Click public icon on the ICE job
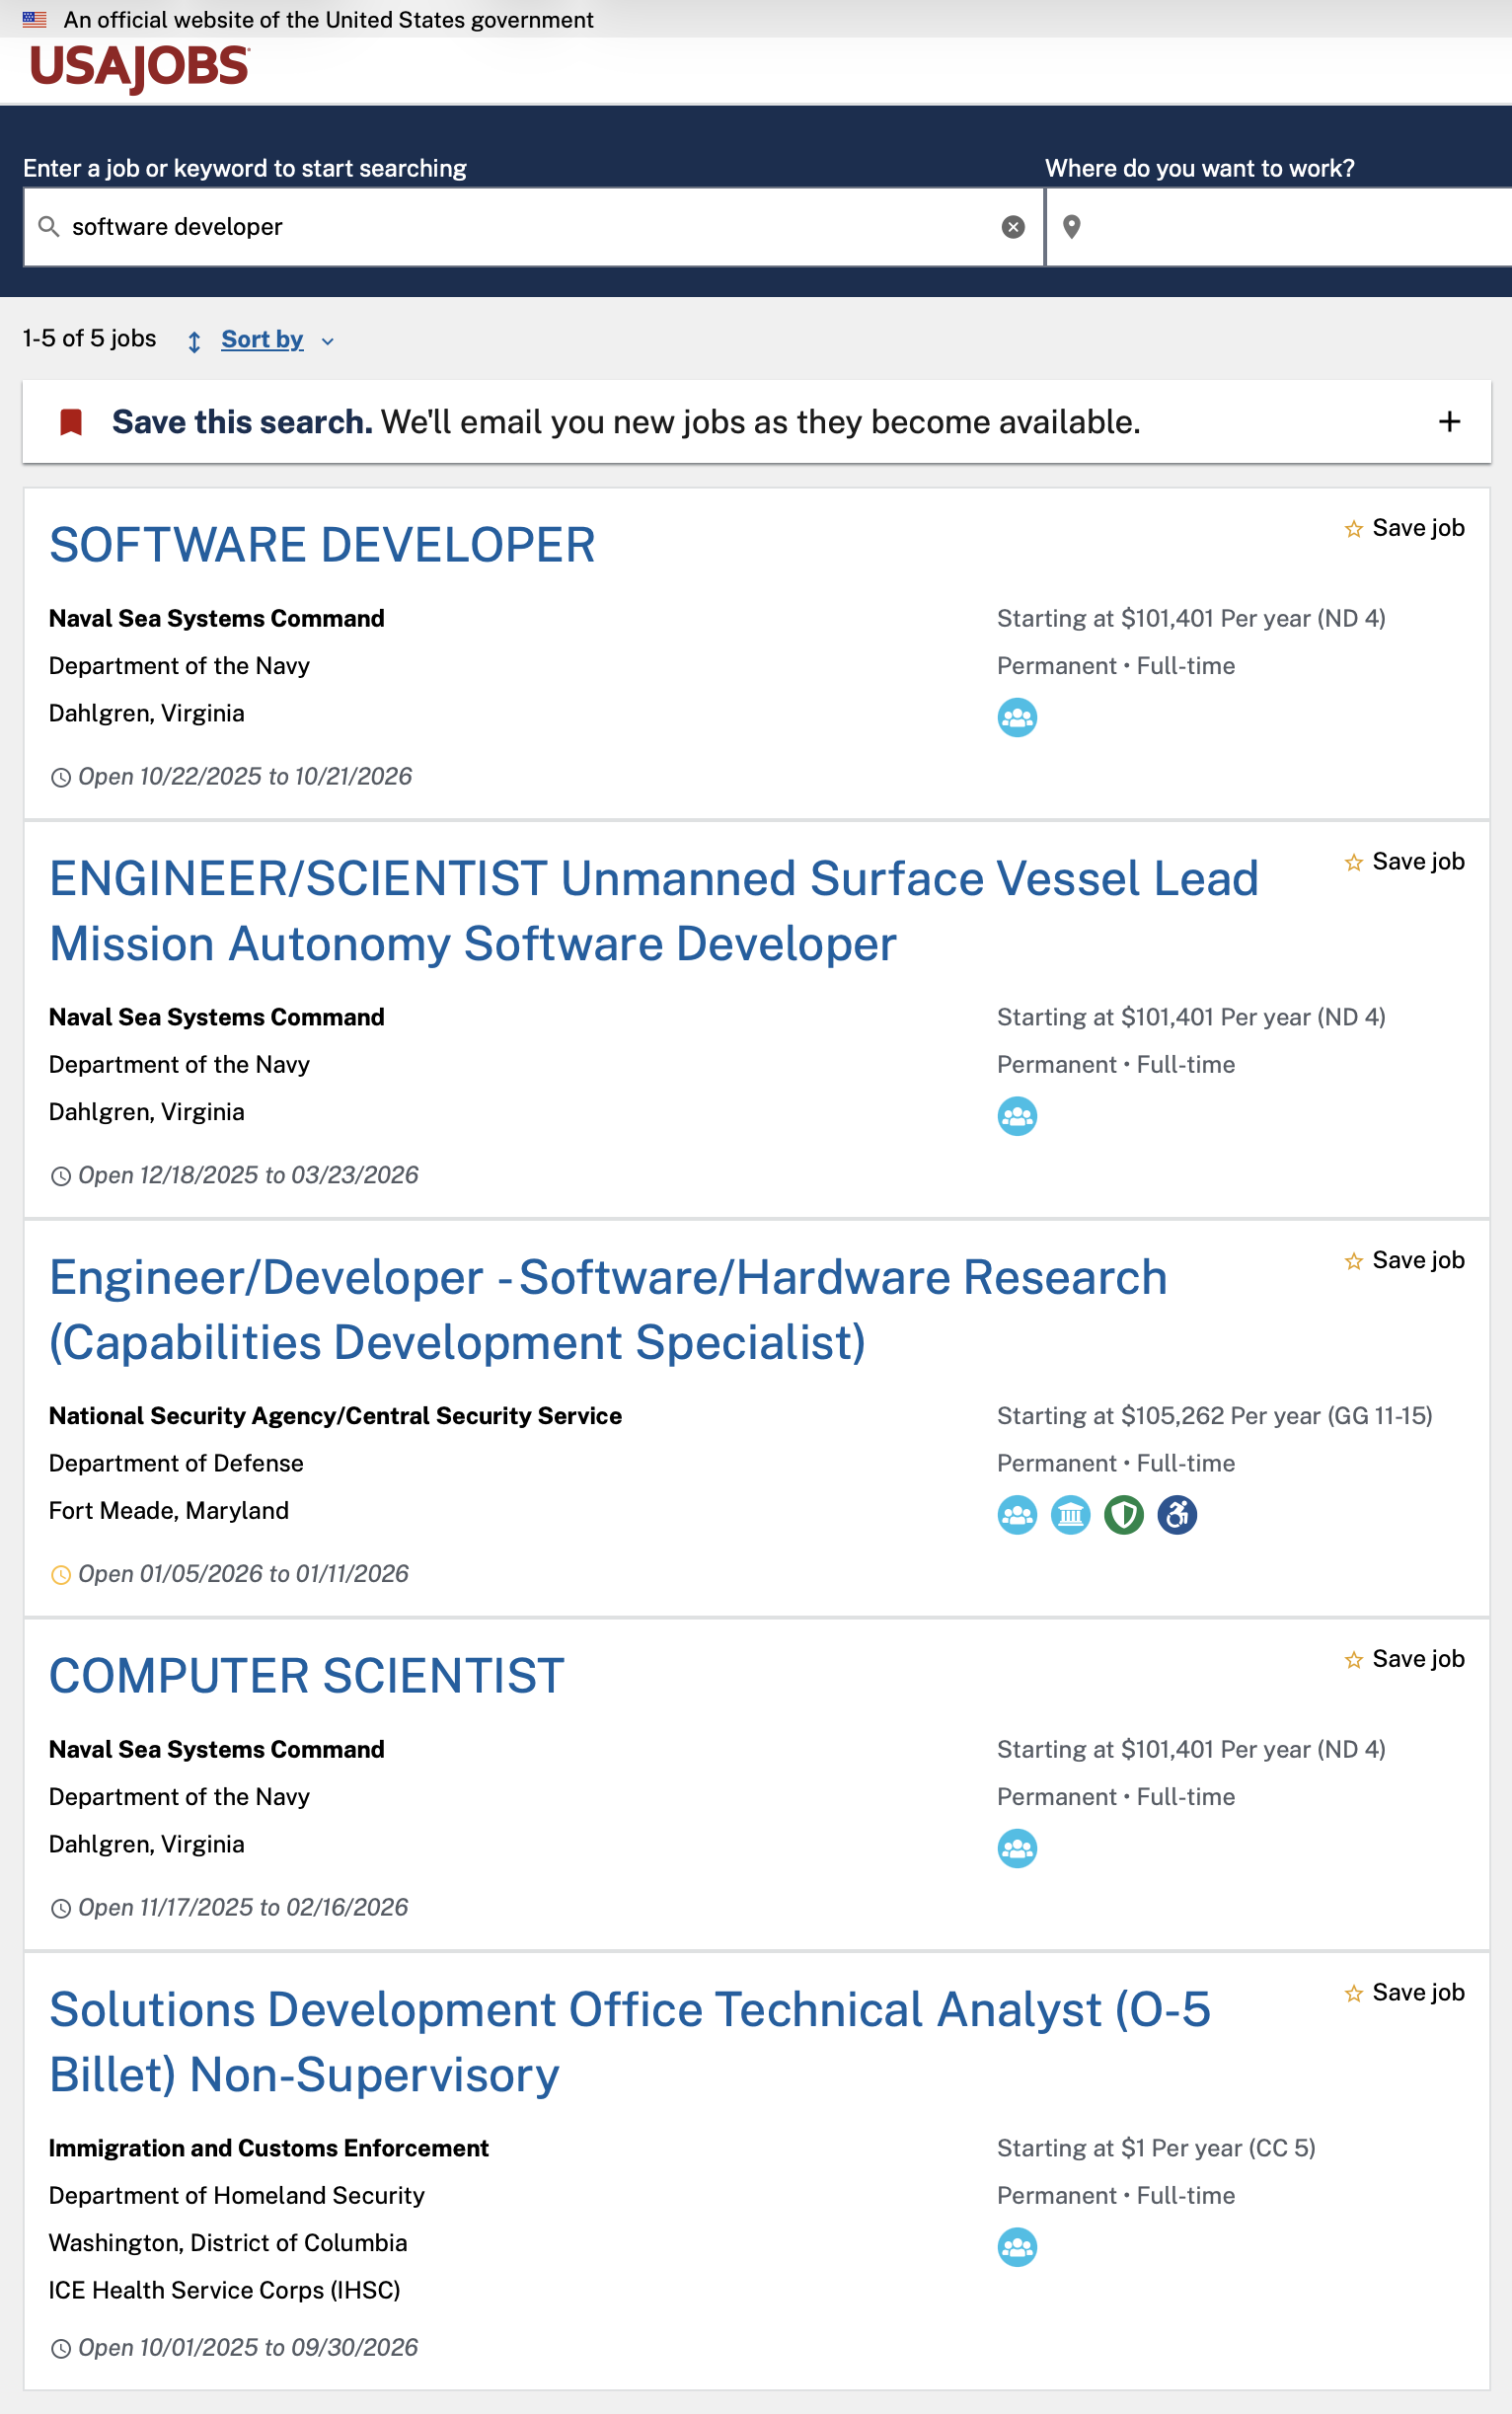Viewport: 1512px width, 2414px height. [1017, 2247]
